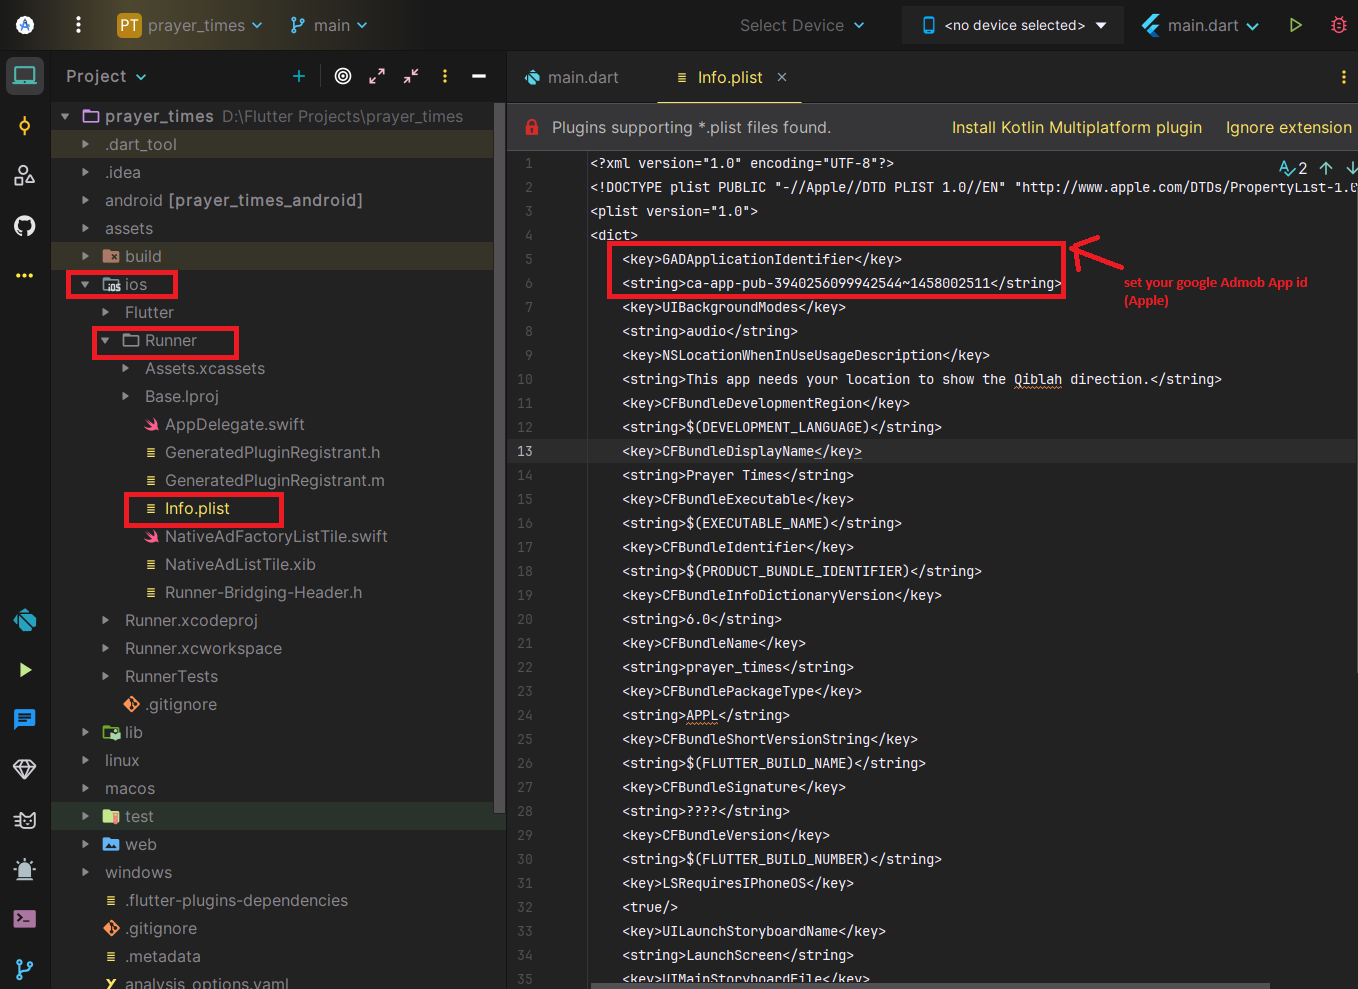Screen dimensions: 1358x989
Task: Click the Ignore extension link
Action: point(1288,128)
